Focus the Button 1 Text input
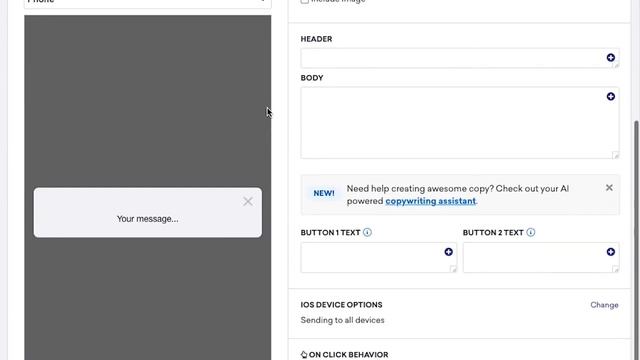This screenshot has width=640, height=360. tap(379, 258)
